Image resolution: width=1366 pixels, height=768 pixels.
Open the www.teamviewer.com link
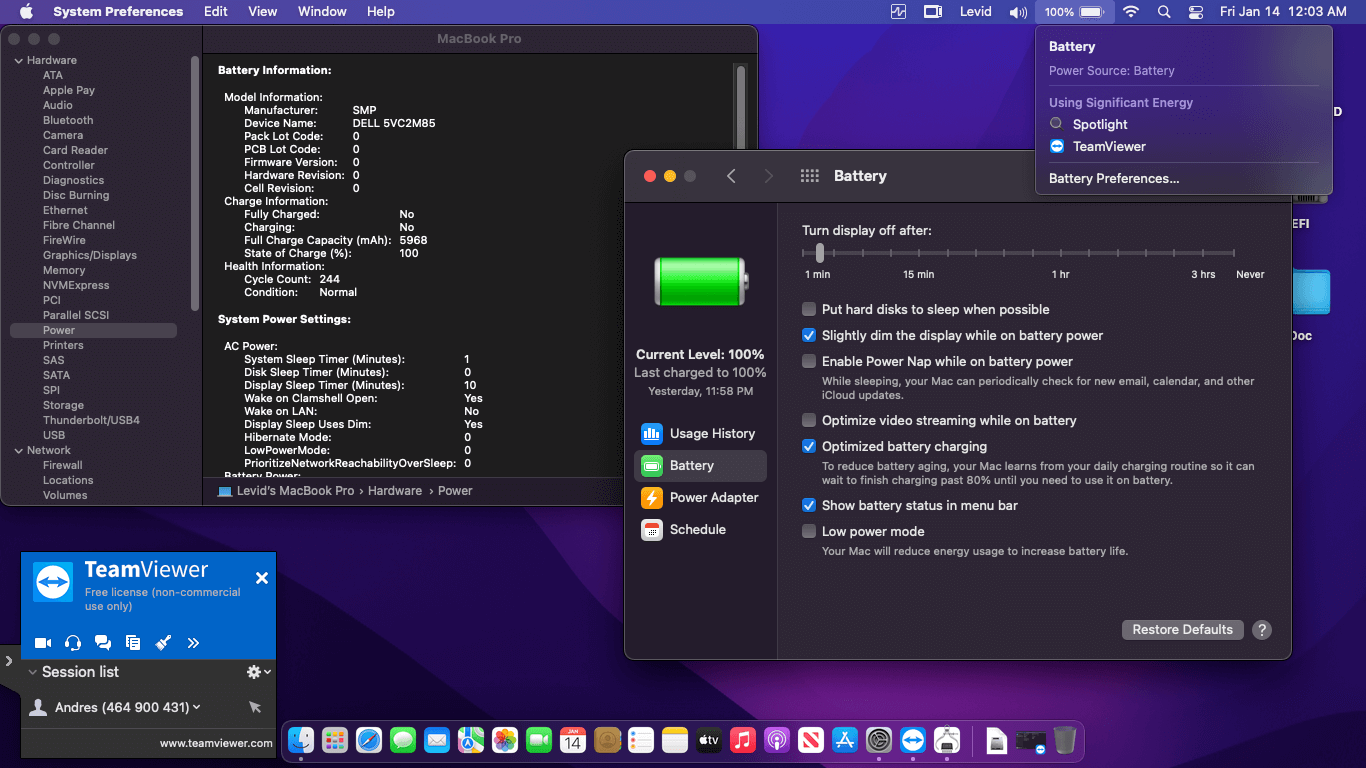click(216, 743)
